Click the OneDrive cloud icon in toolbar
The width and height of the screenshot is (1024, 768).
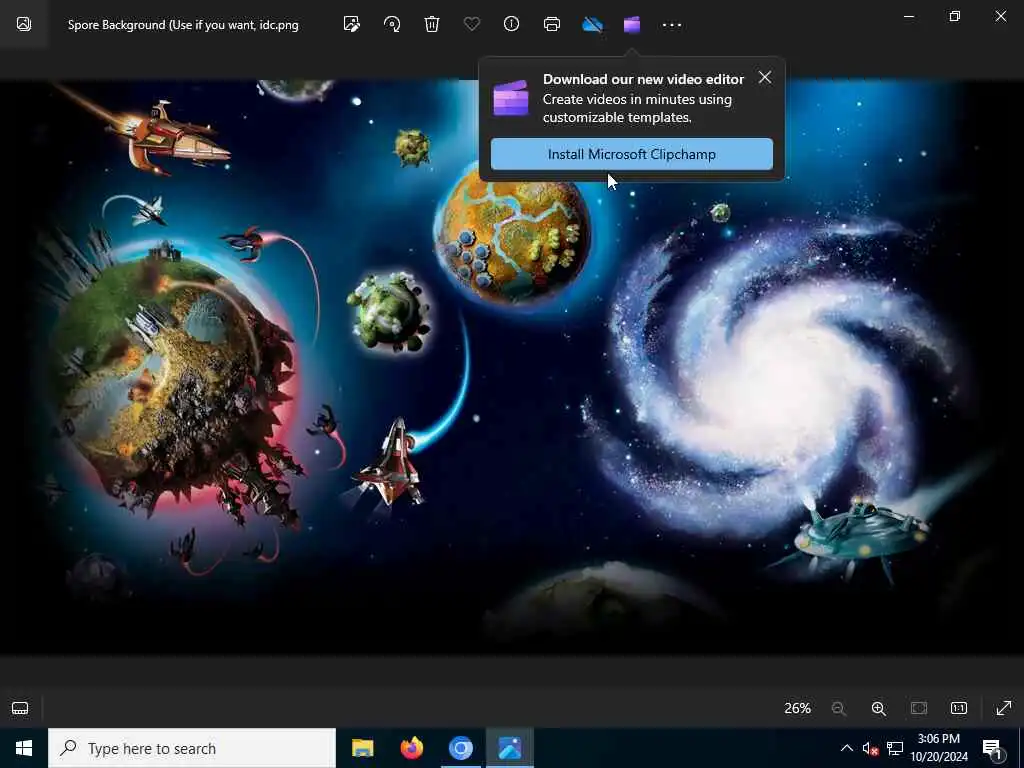592,24
